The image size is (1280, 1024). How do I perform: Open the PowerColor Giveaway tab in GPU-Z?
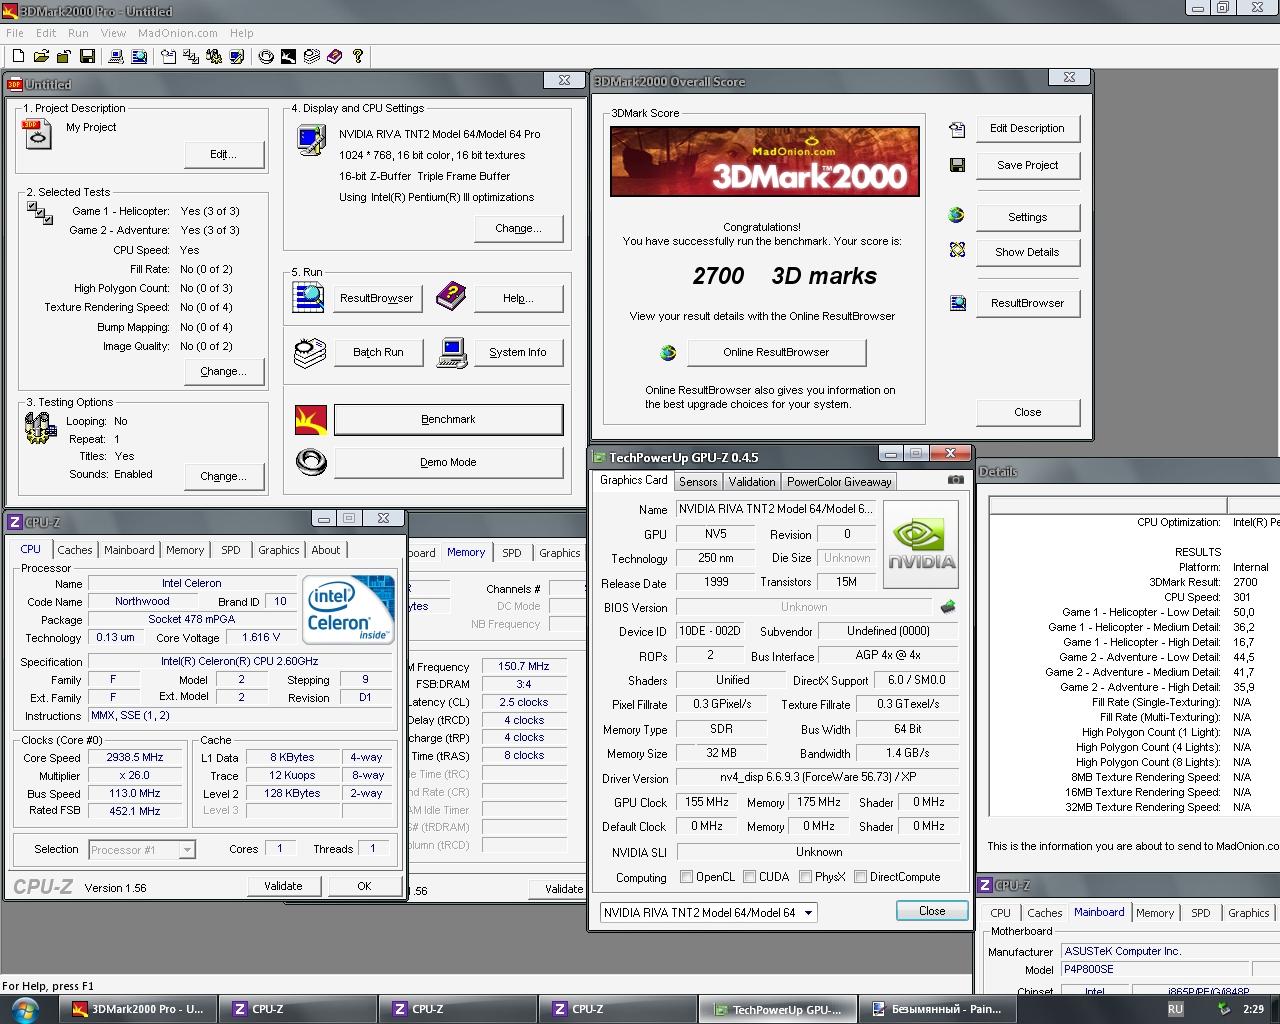coord(839,481)
